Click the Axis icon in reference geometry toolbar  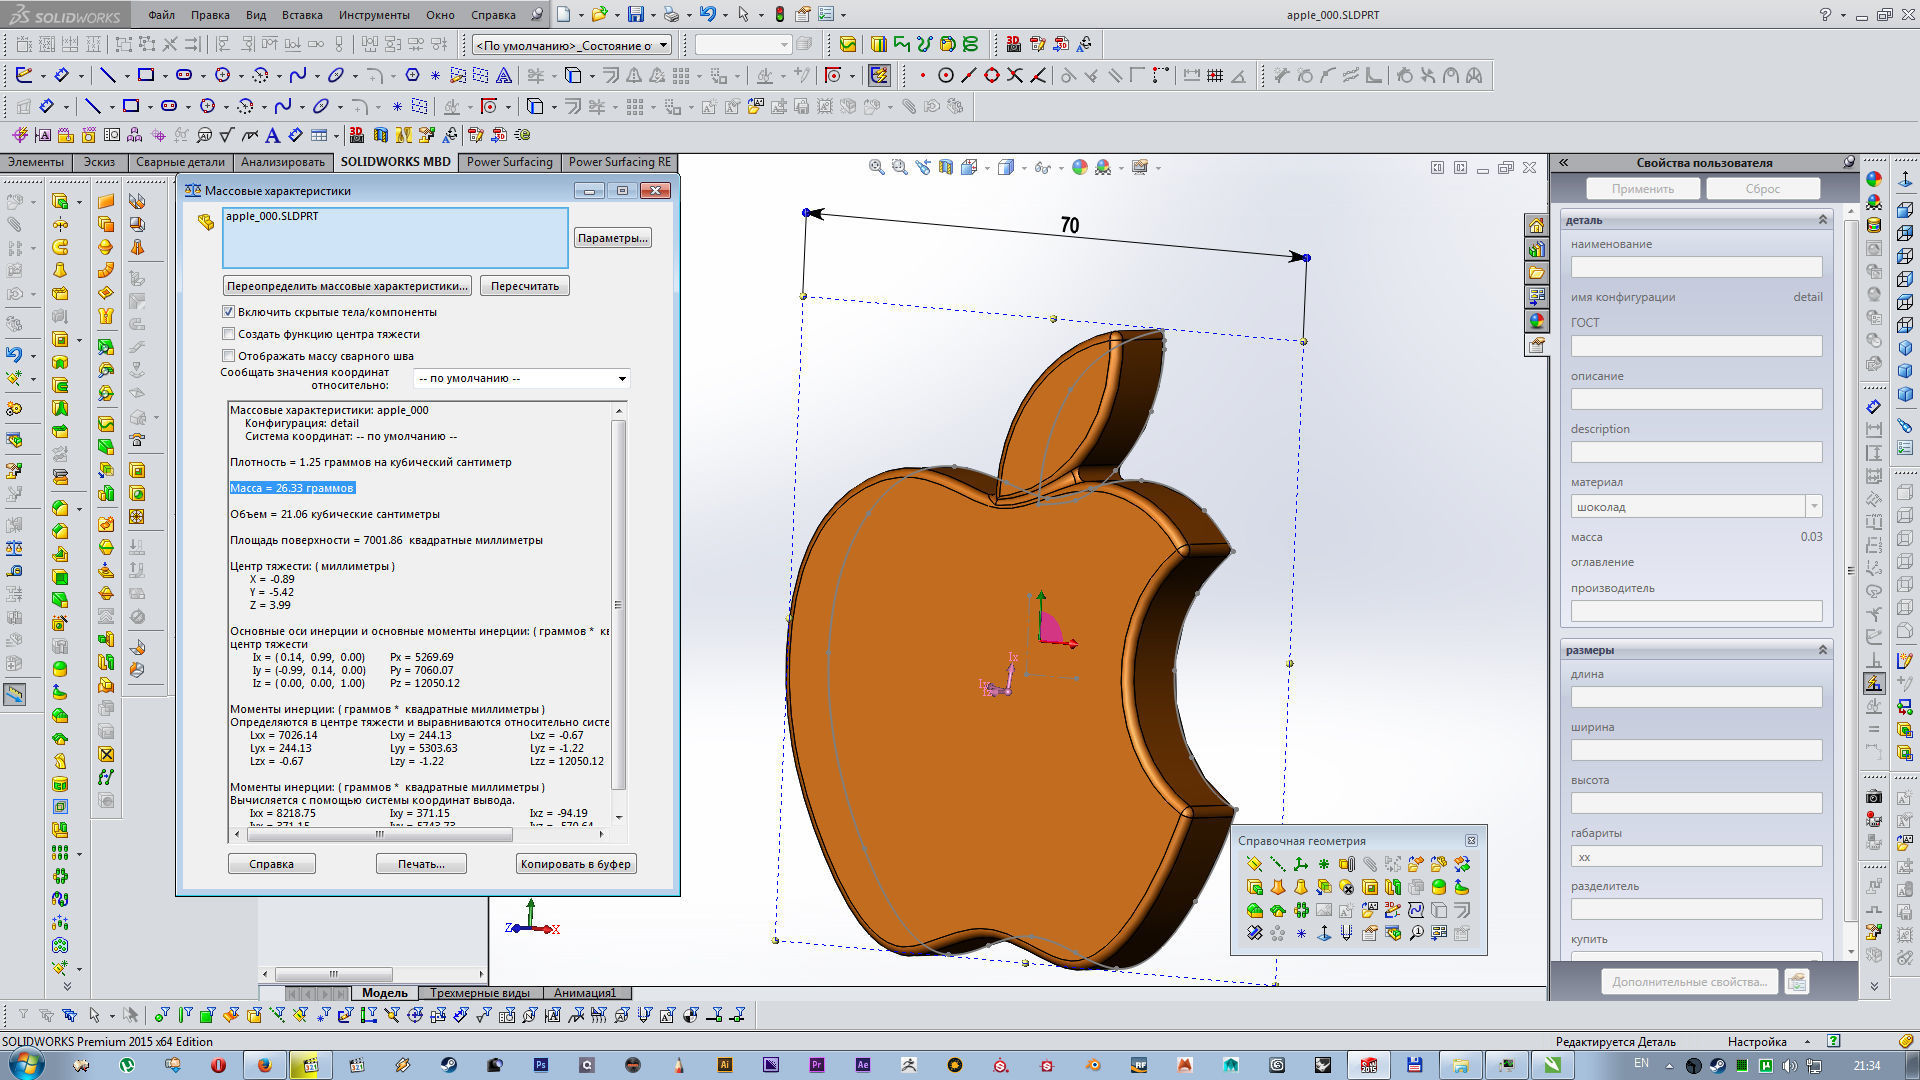[1277, 863]
